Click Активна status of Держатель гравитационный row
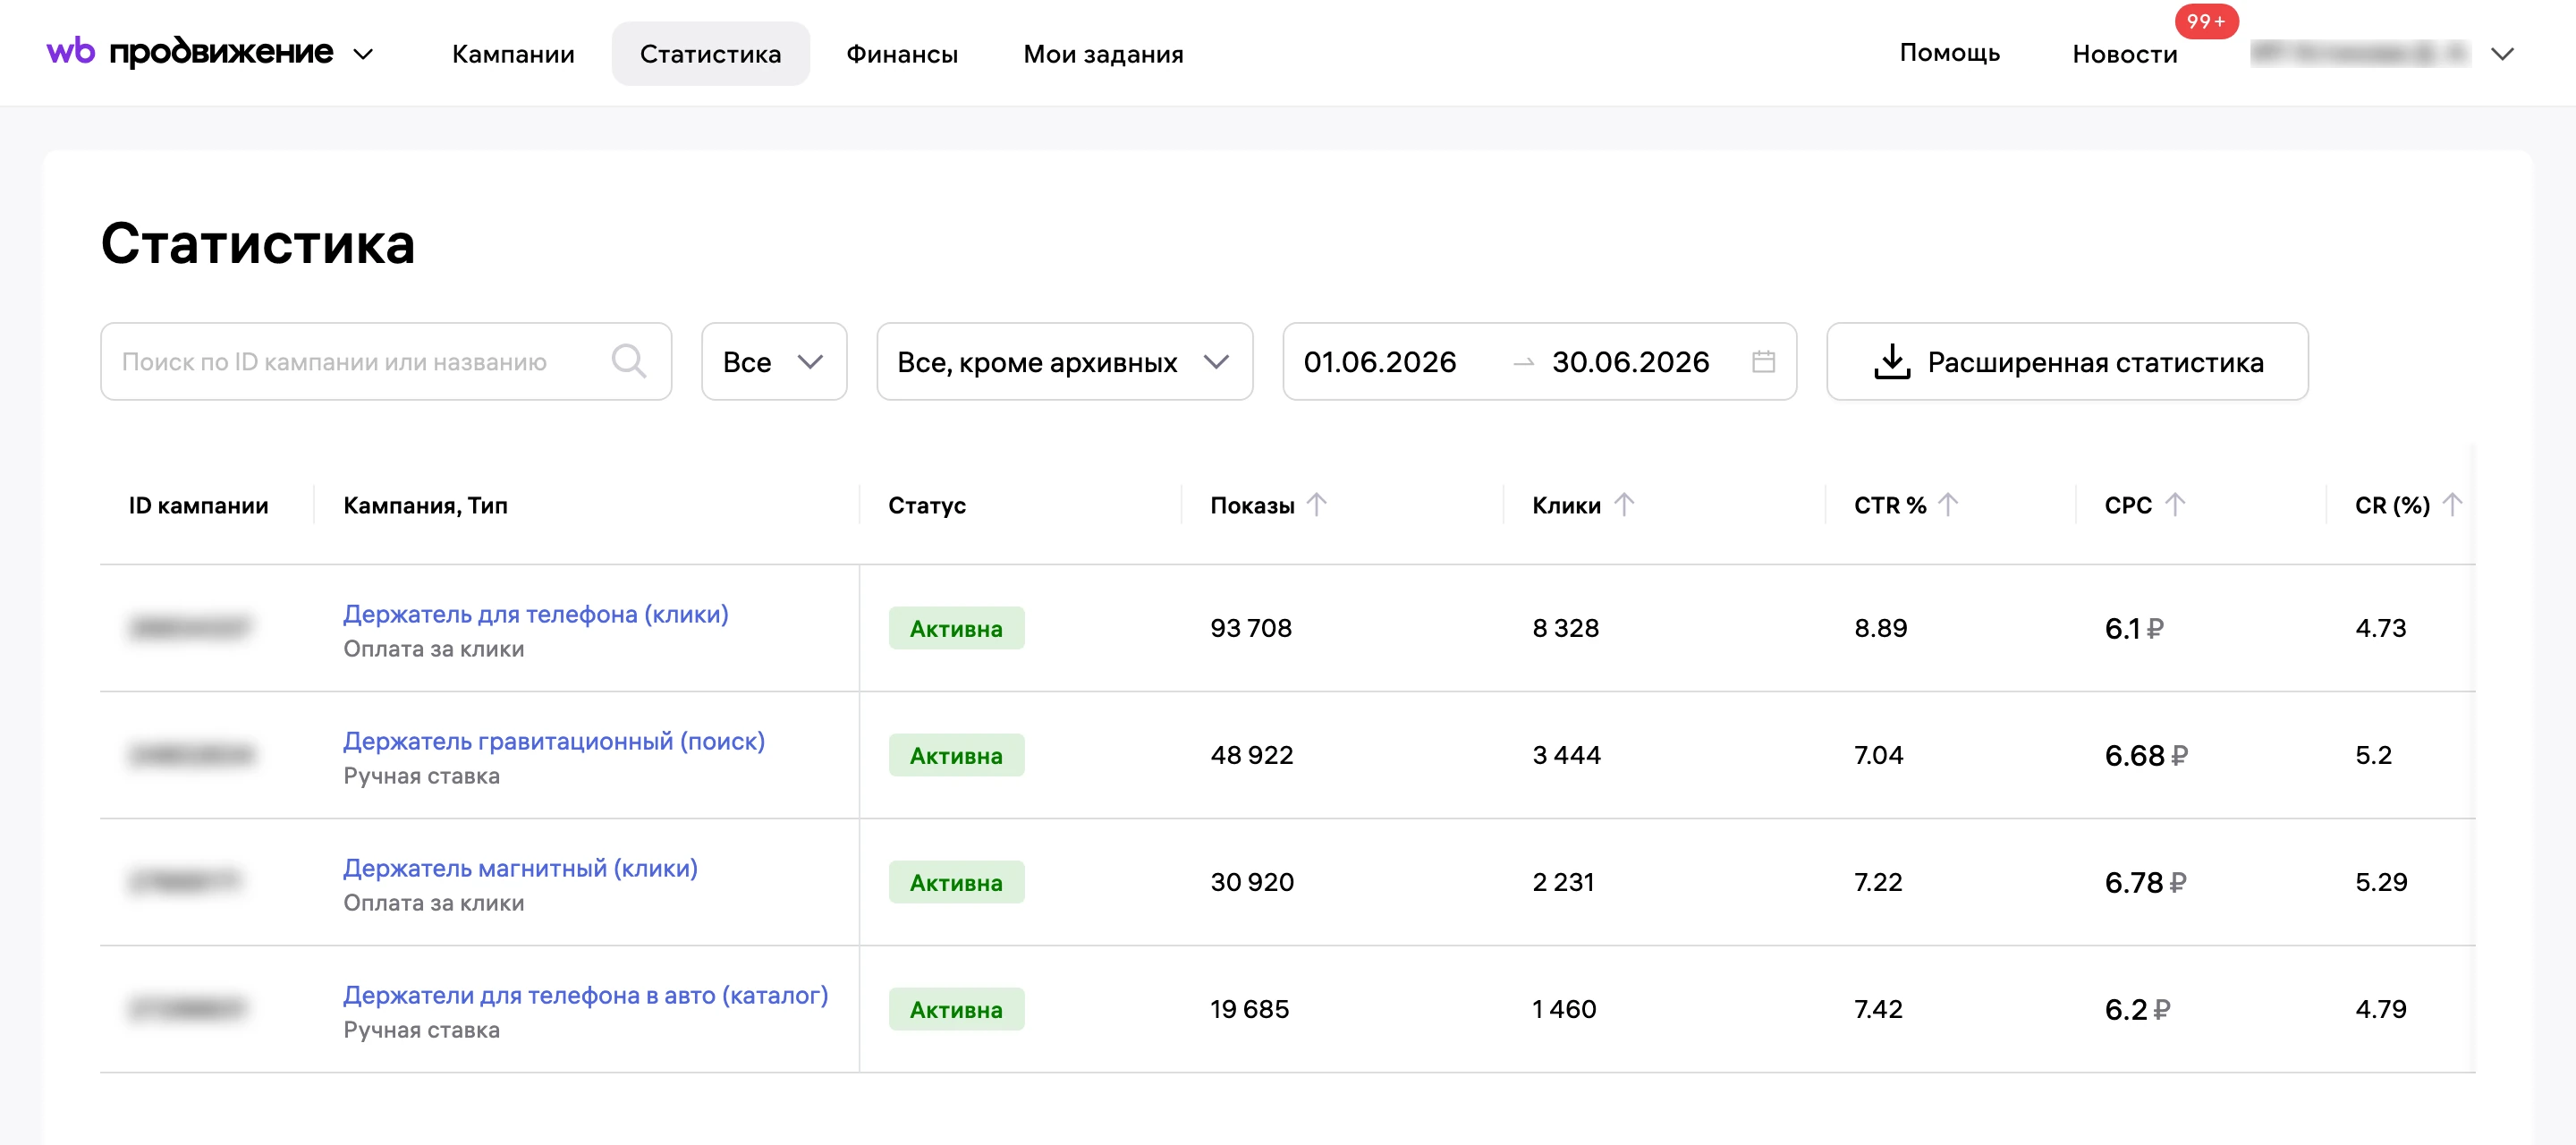 pos(956,755)
